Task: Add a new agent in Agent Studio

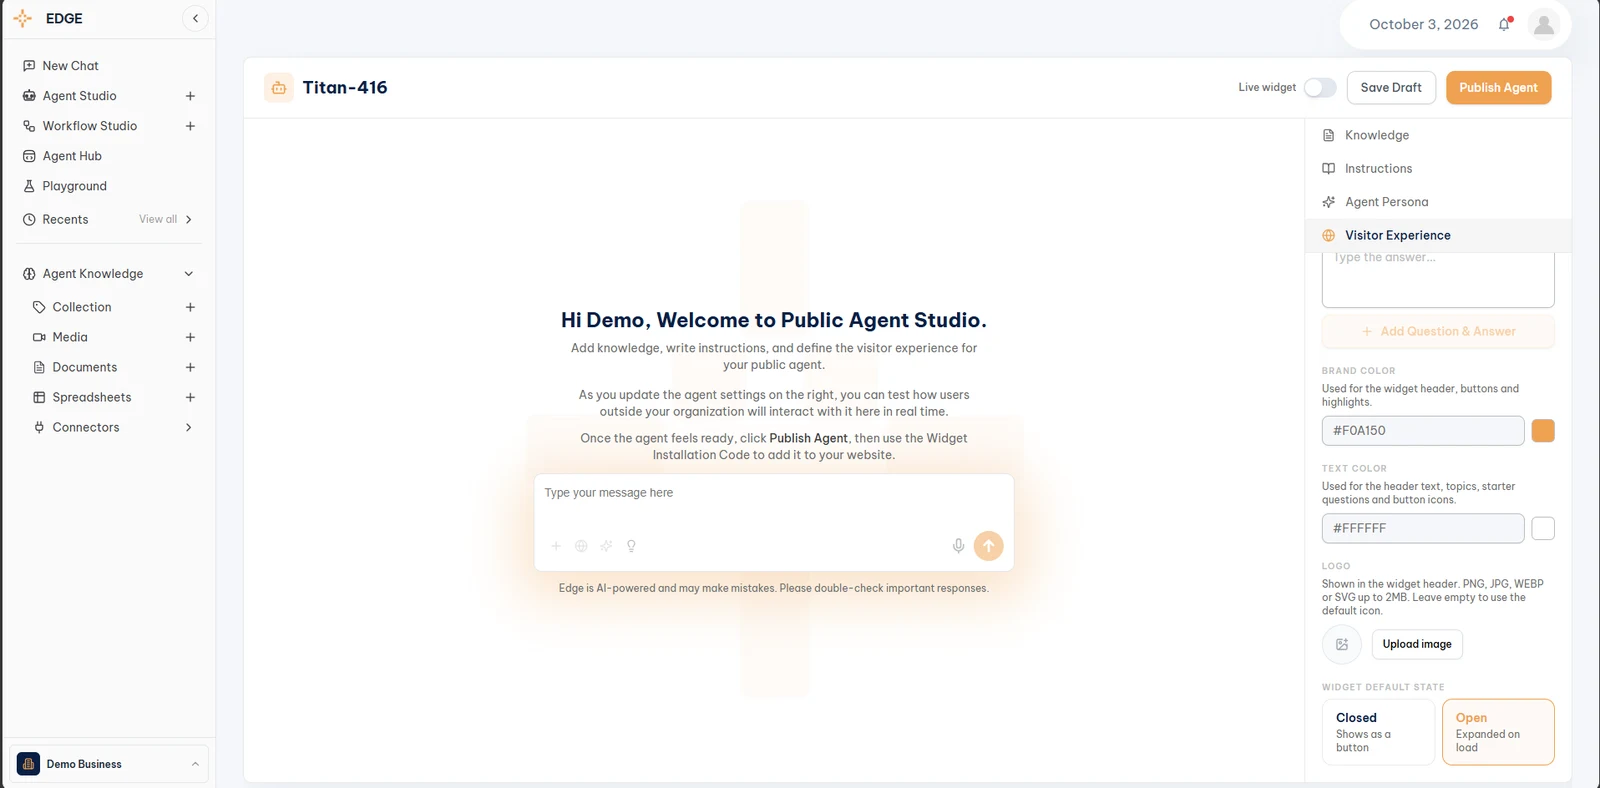Action: click(190, 96)
